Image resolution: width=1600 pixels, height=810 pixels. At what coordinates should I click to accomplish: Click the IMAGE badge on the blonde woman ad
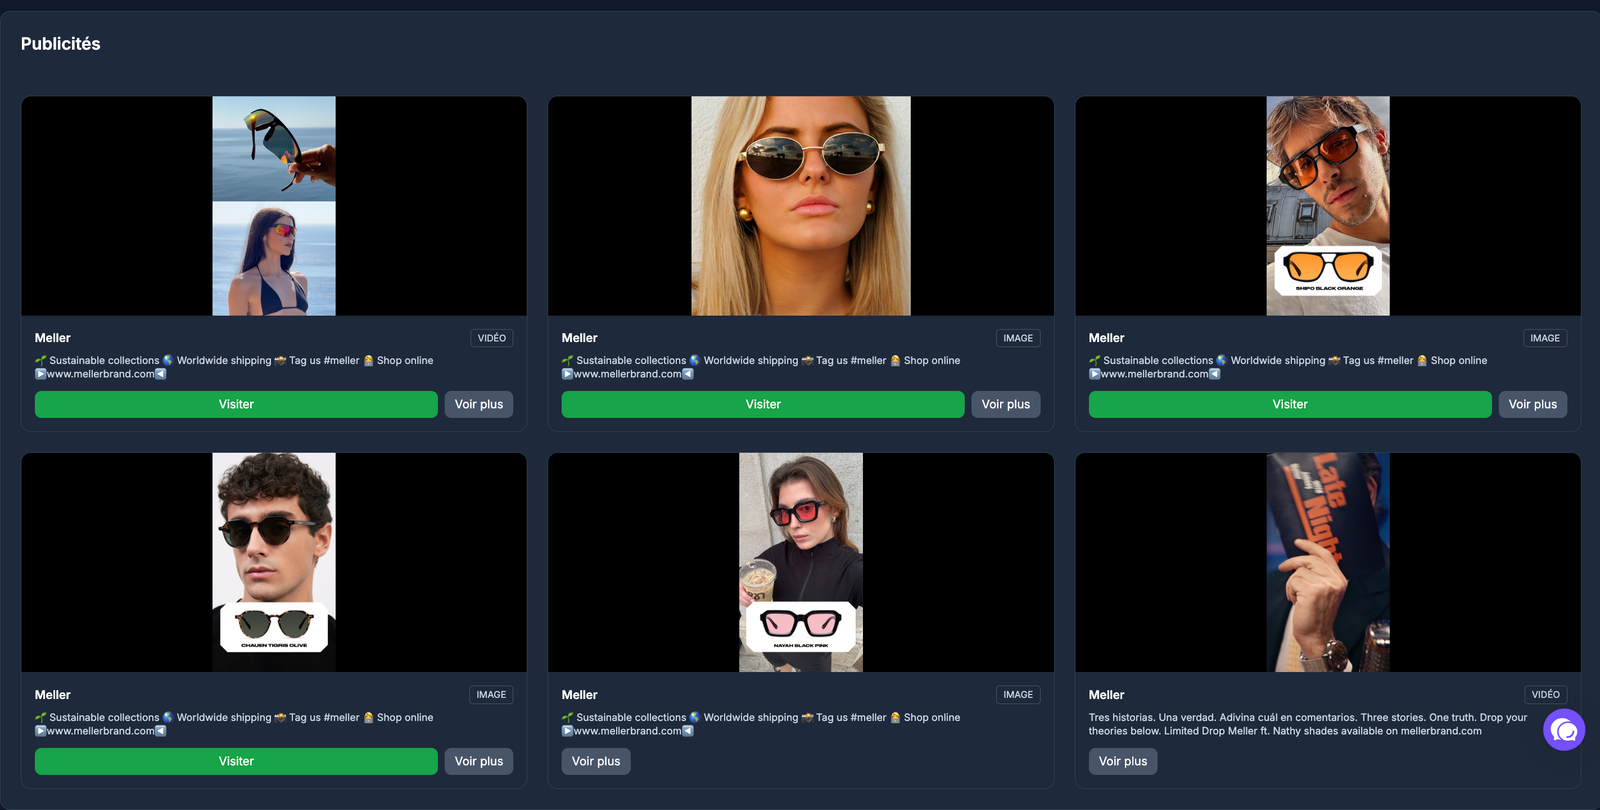(1018, 338)
